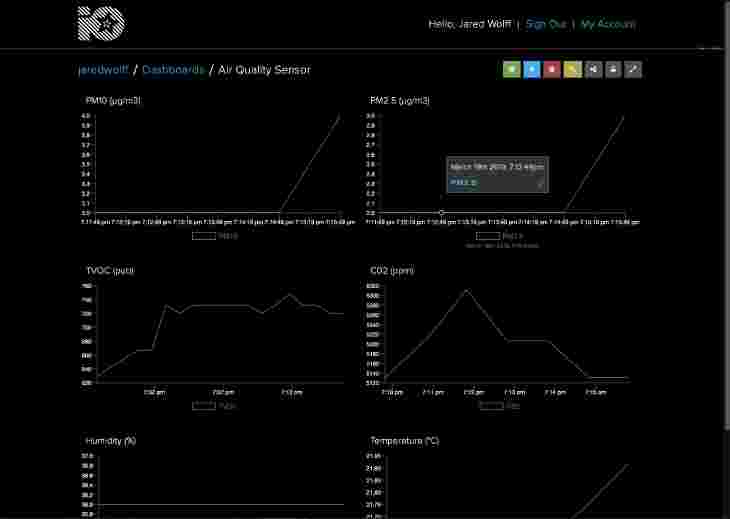This screenshot has height=519, width=730.
Task: Click the PM2.5 chart tooltip box
Action: tap(497, 174)
